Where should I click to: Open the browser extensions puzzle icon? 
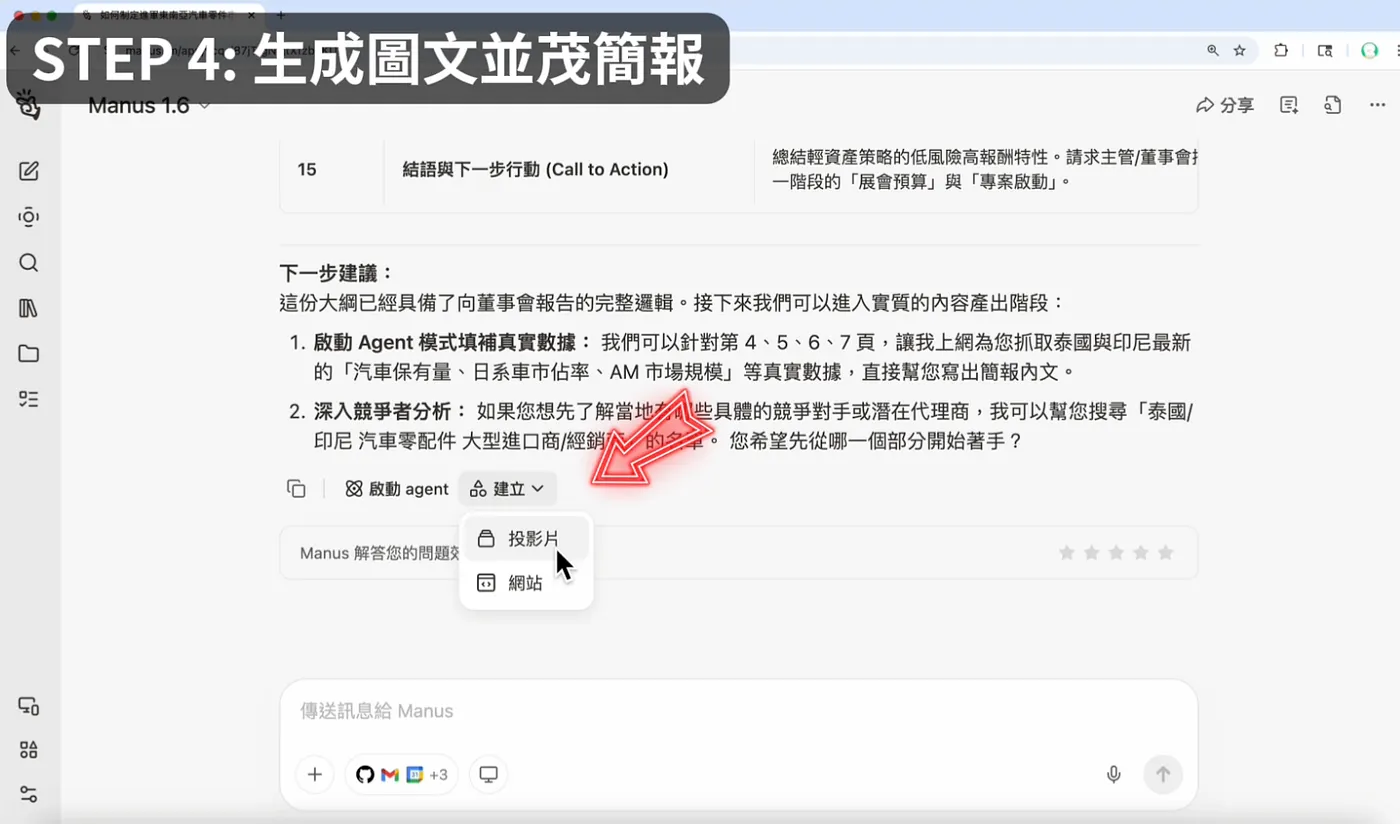coord(1281,50)
